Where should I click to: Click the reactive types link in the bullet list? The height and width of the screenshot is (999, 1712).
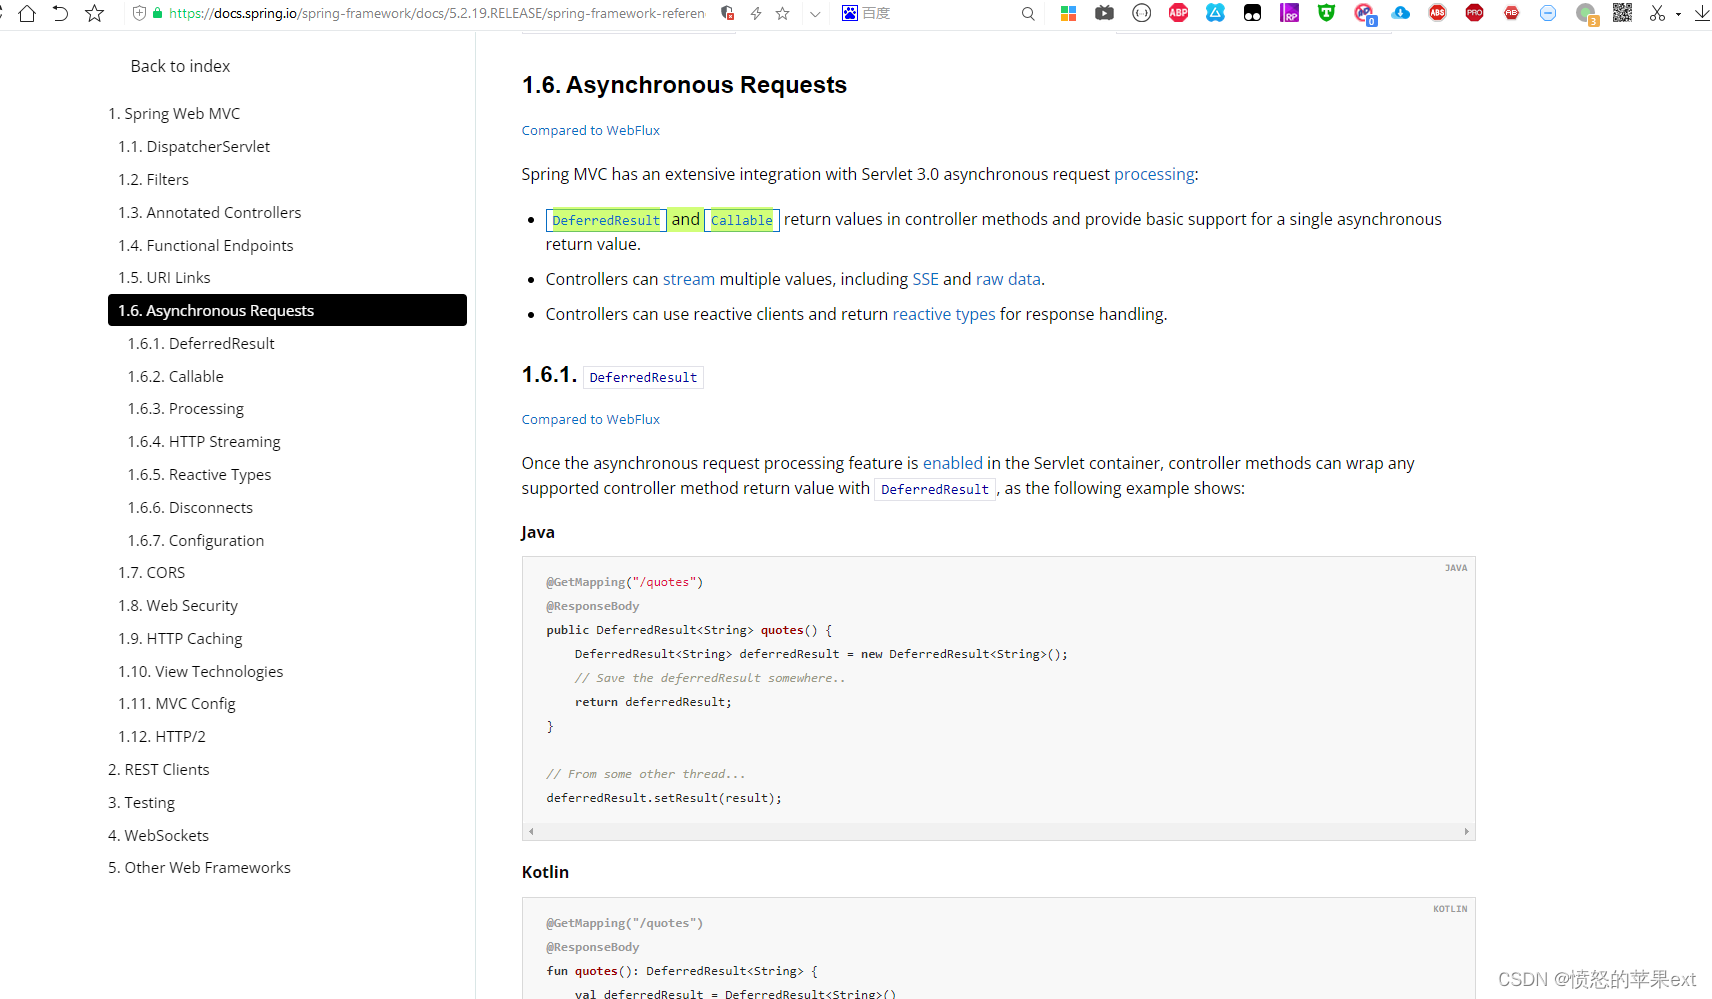coord(944,314)
